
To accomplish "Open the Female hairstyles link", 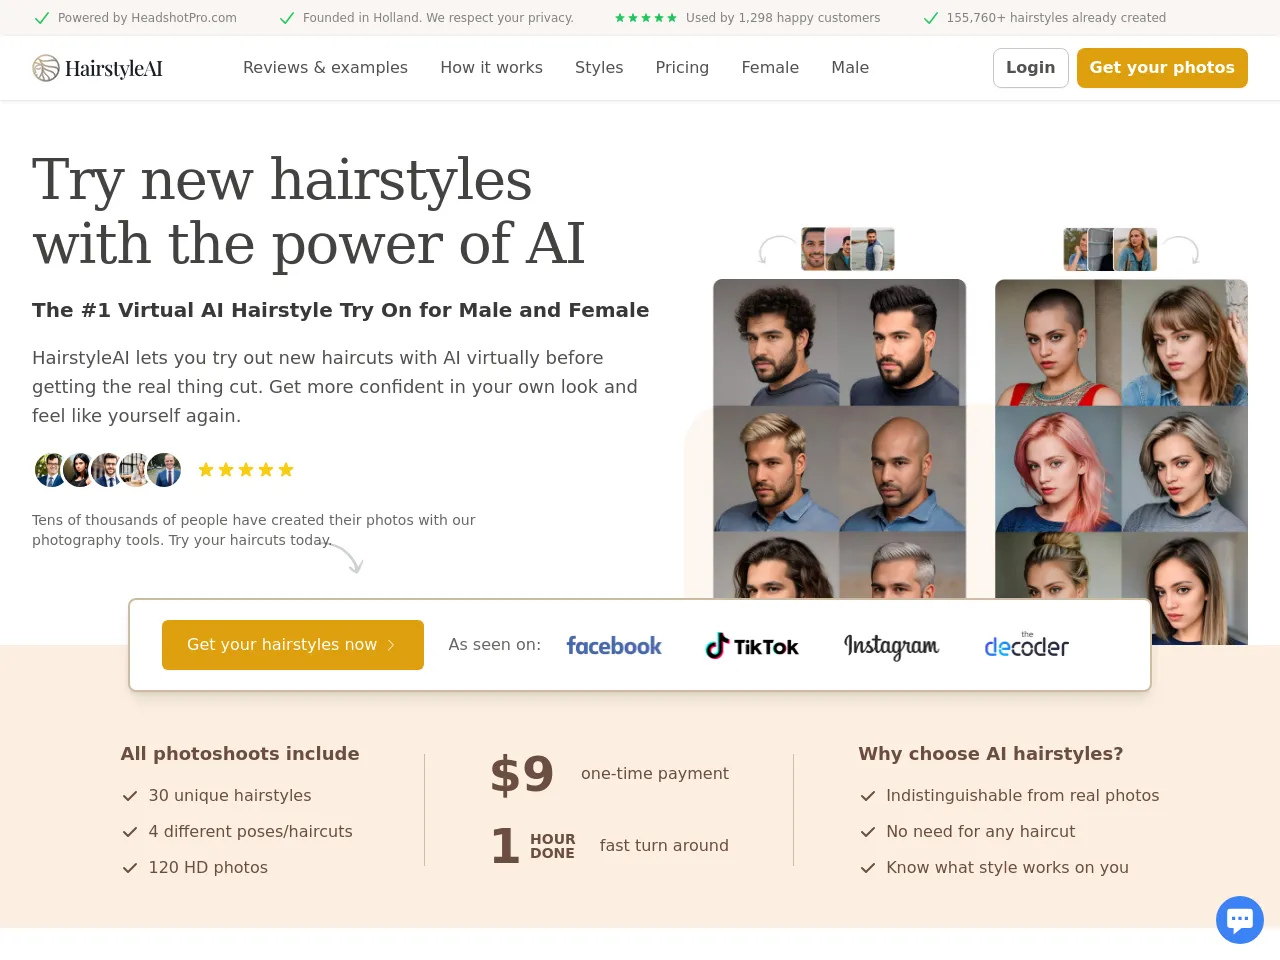I will point(770,68).
